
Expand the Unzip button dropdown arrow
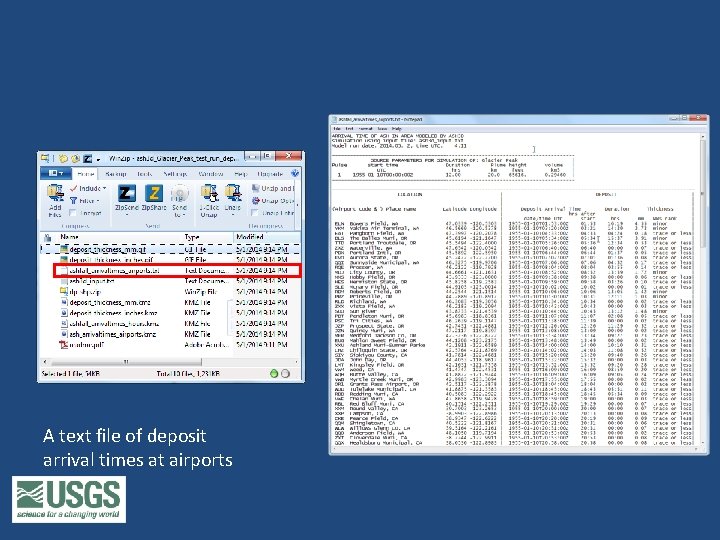click(x=233, y=214)
